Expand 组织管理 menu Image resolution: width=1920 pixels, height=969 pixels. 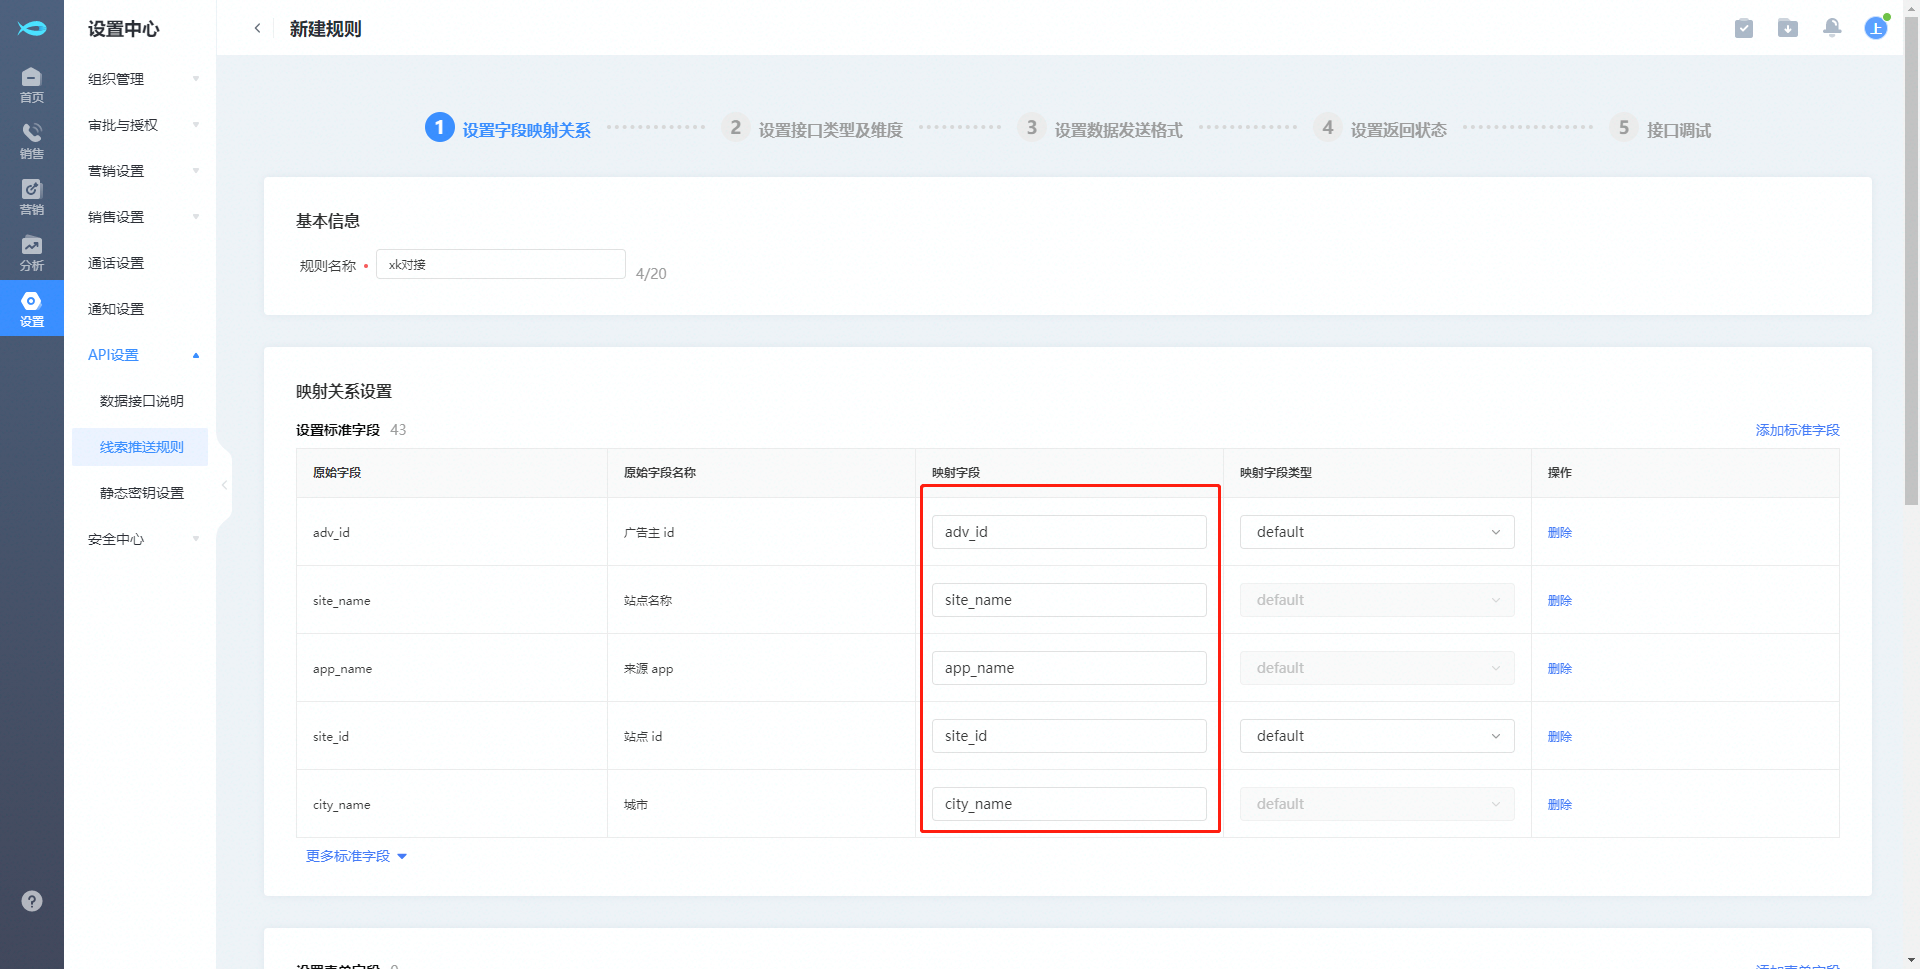tap(144, 79)
